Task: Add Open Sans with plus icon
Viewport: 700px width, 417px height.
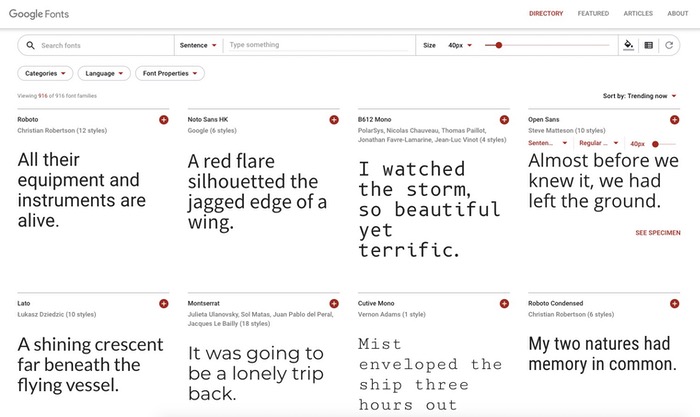Action: click(x=675, y=120)
